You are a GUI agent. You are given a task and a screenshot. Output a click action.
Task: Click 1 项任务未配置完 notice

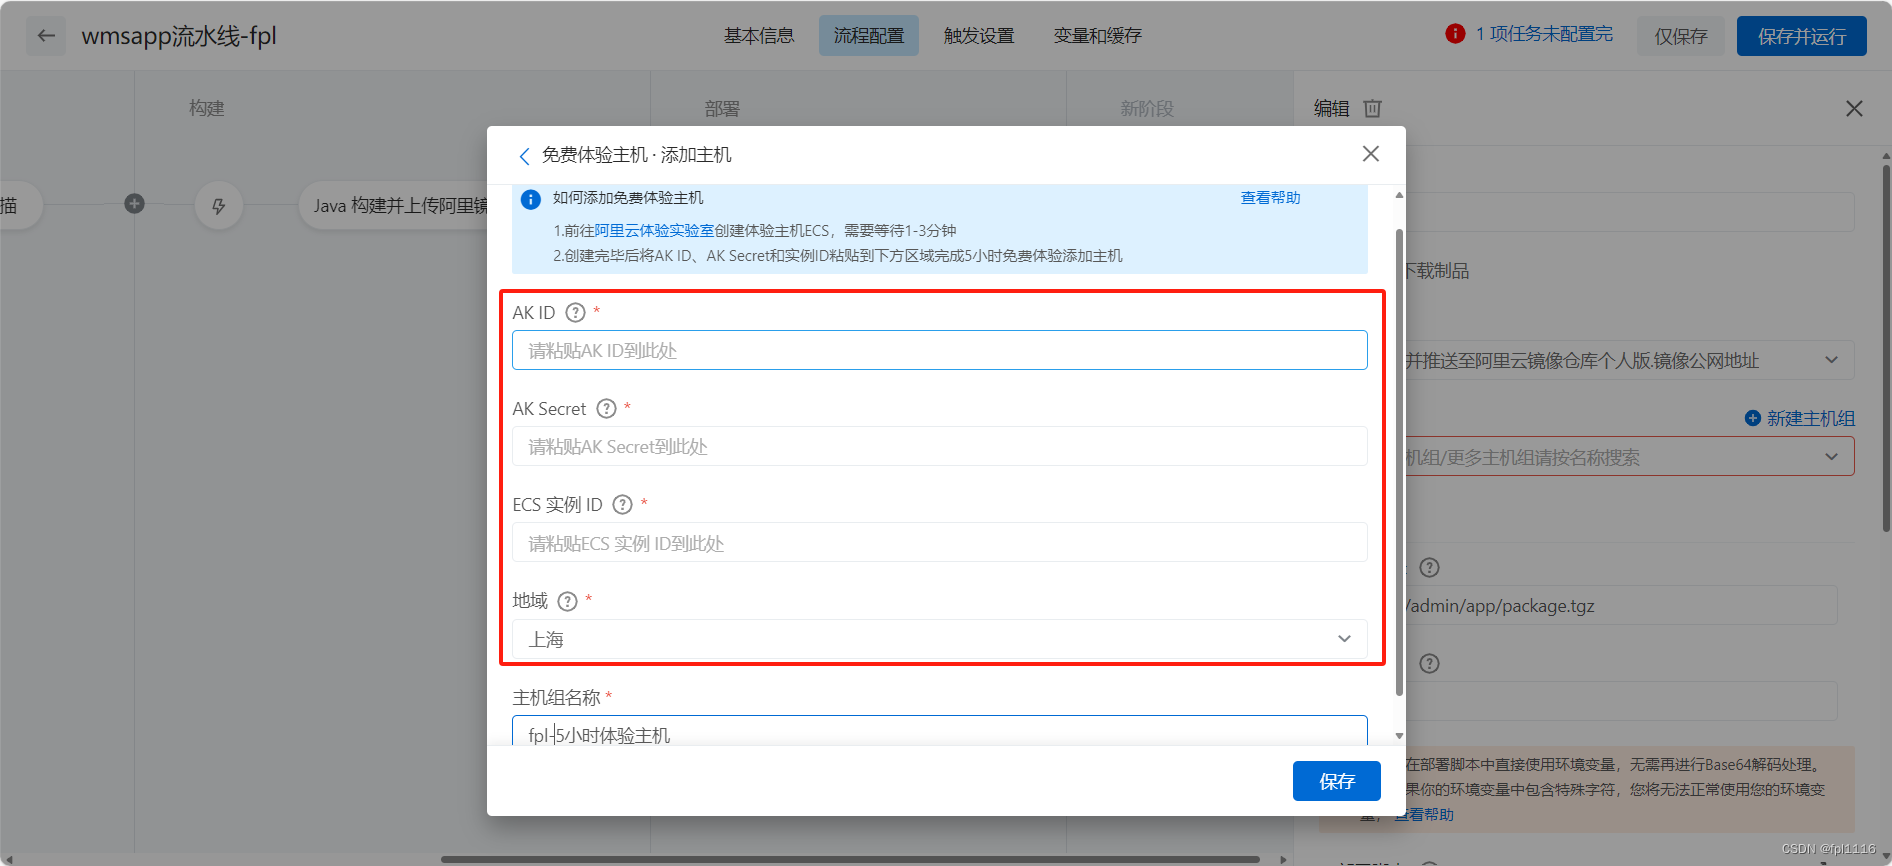[1544, 34]
